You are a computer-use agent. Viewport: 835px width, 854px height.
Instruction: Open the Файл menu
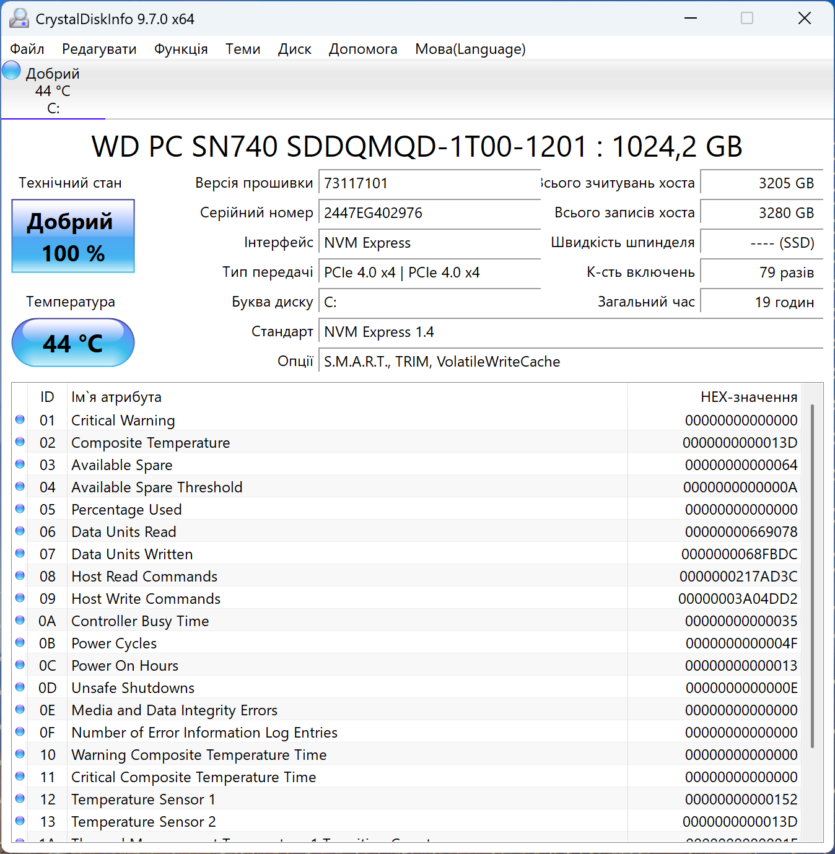click(27, 49)
